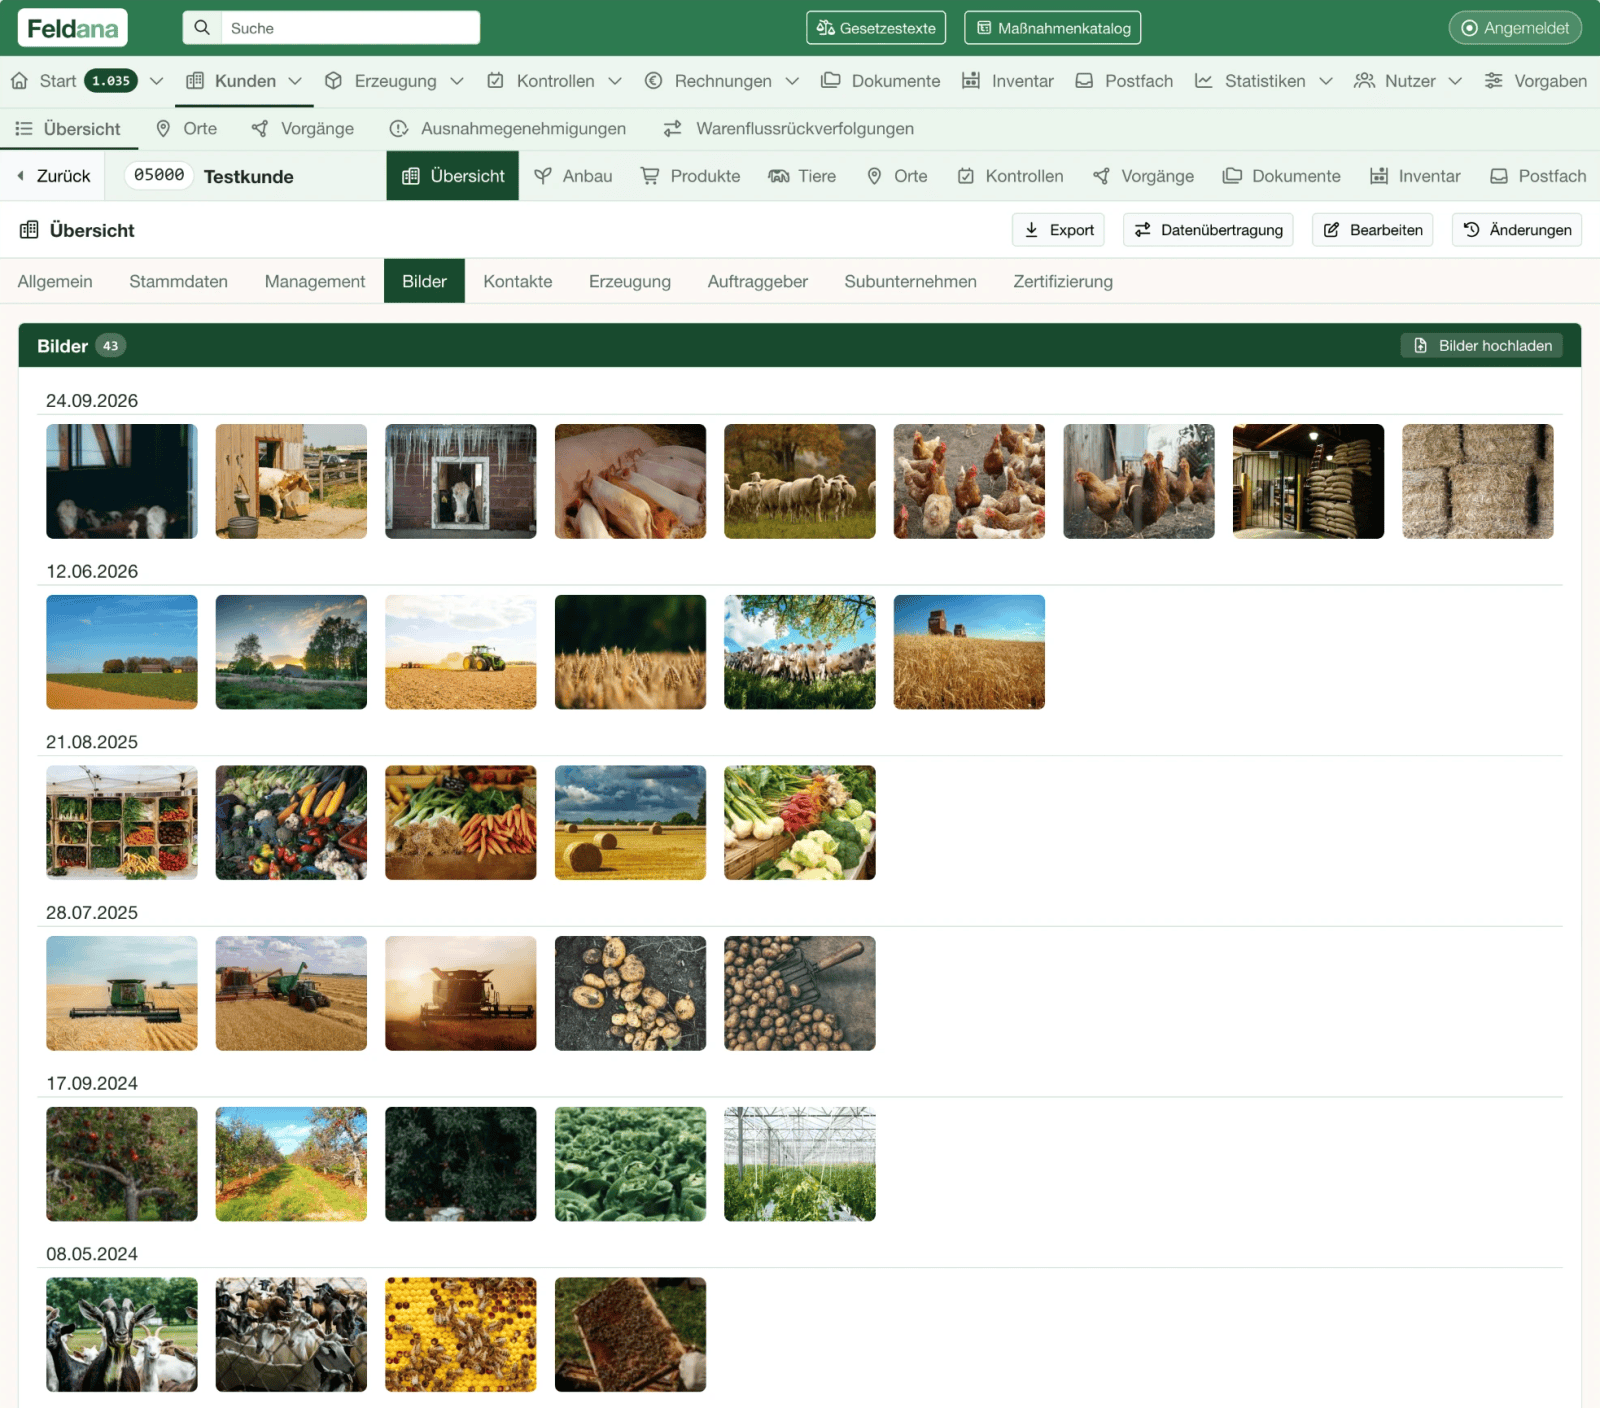The image size is (1600, 1408).
Task: Click the Angemeldet status button
Action: point(1515,28)
